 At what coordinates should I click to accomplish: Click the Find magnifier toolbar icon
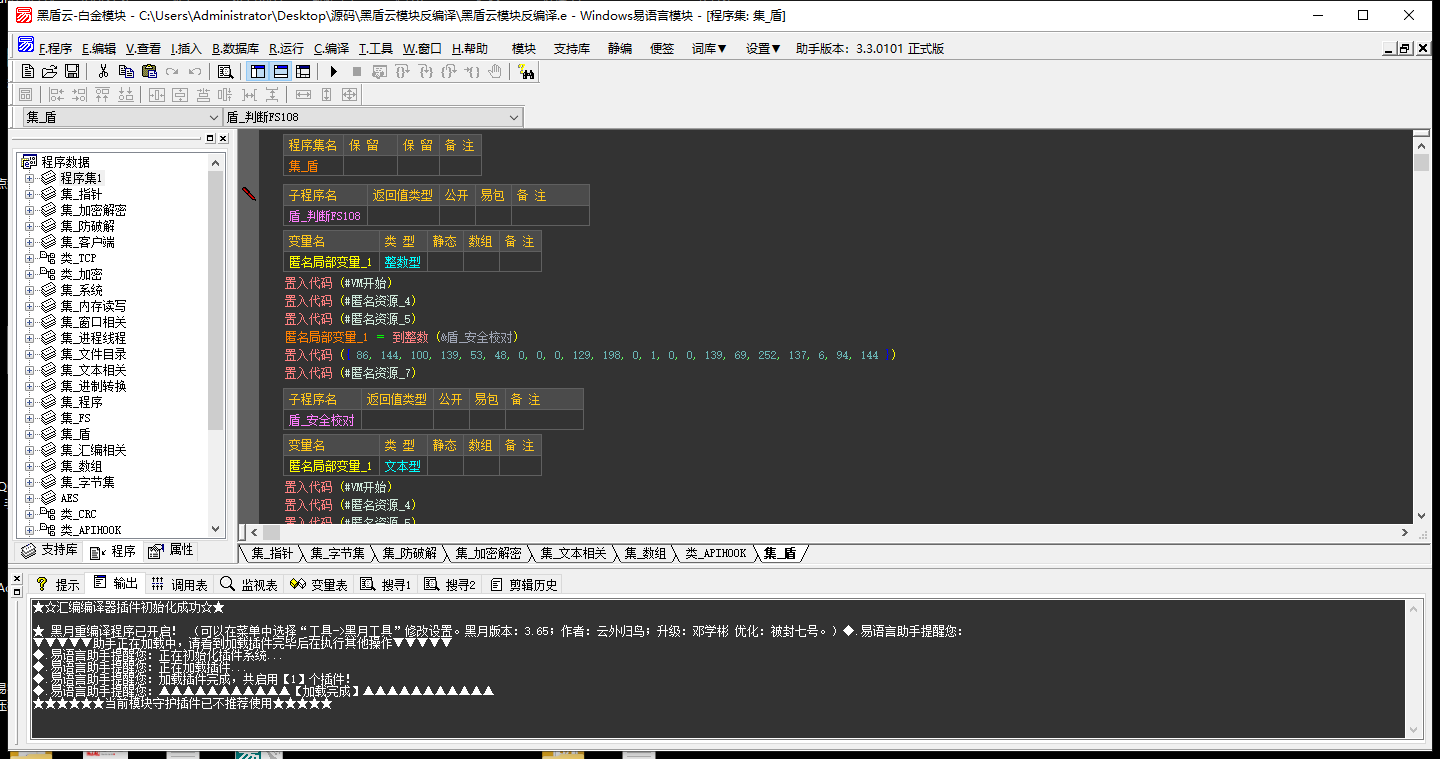click(226, 72)
